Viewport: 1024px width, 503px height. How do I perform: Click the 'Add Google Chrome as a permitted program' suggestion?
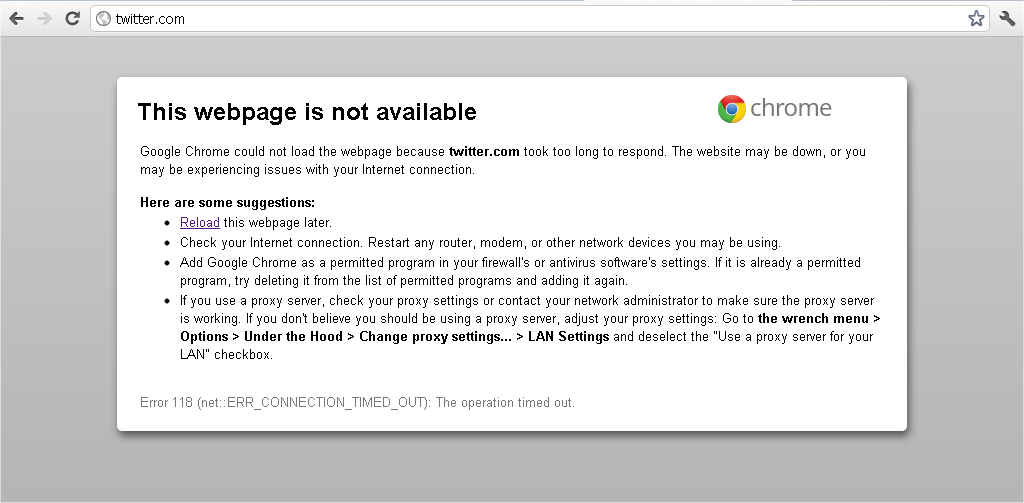tap(520, 272)
